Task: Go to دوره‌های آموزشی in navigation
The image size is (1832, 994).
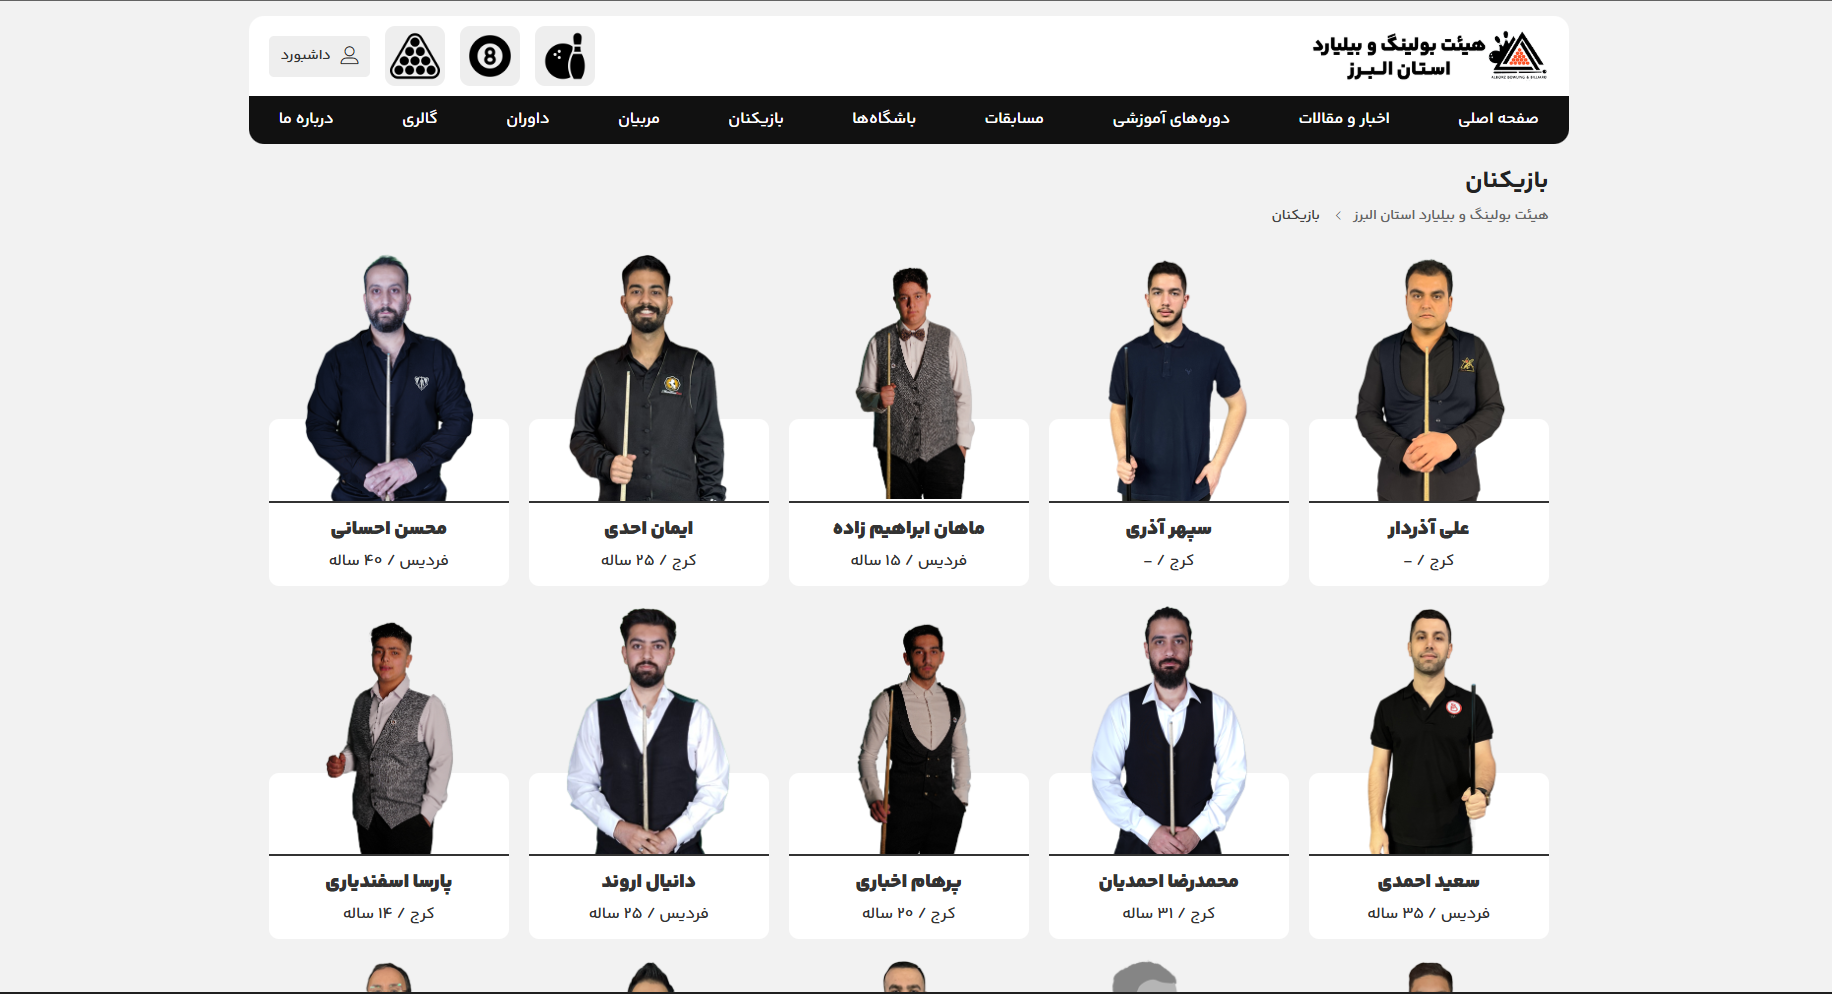Action: (1171, 119)
